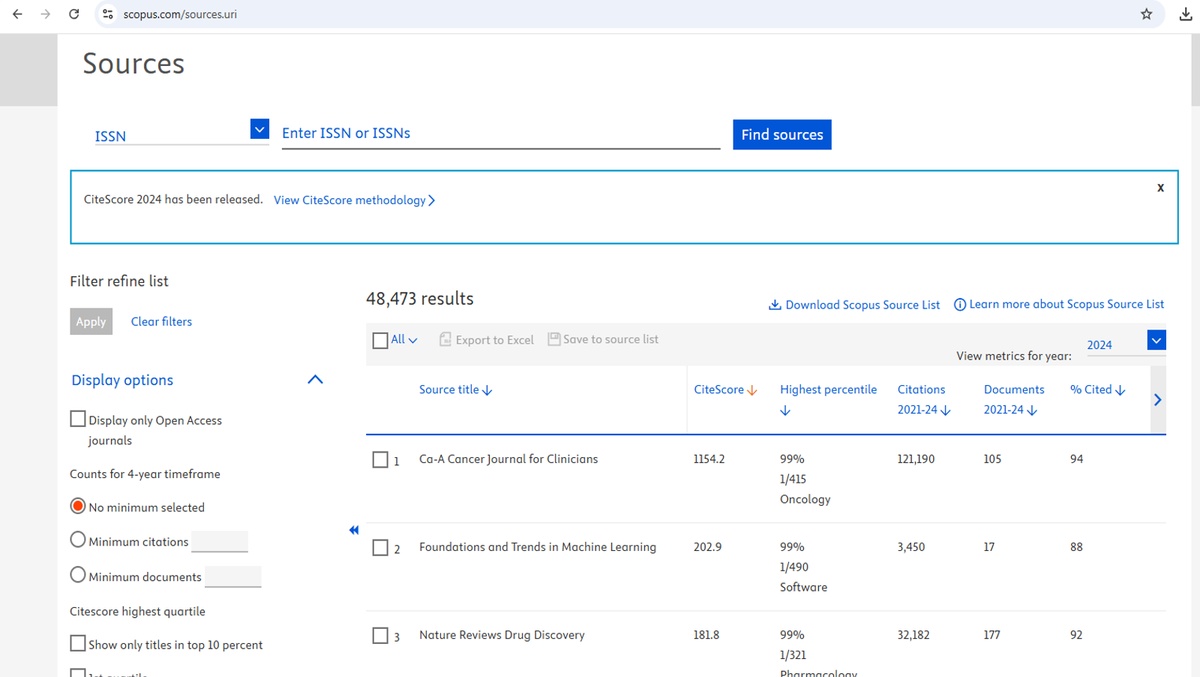Click Clear filters link
This screenshot has width=1200, height=677.
click(x=161, y=321)
